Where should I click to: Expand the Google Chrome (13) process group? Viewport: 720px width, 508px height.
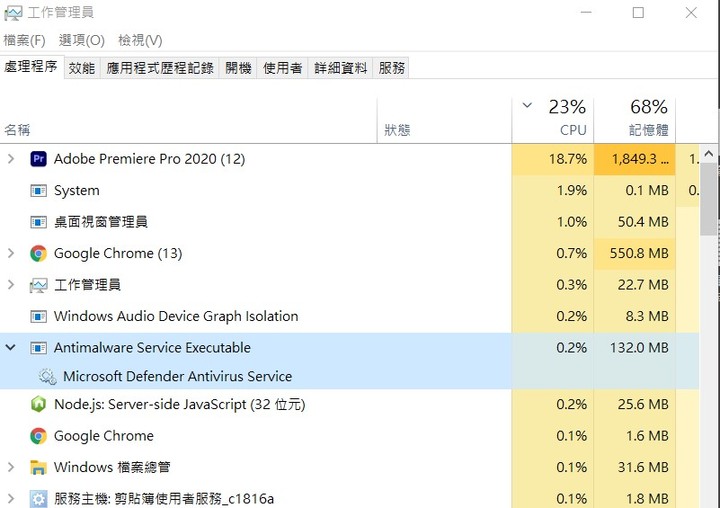[x=11, y=254]
